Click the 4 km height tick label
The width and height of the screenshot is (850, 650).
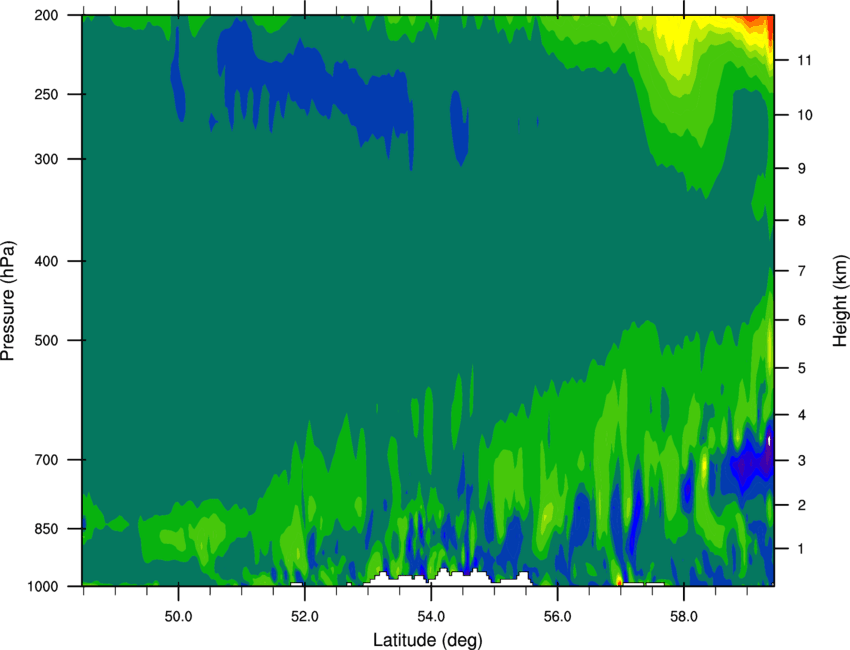click(802, 415)
